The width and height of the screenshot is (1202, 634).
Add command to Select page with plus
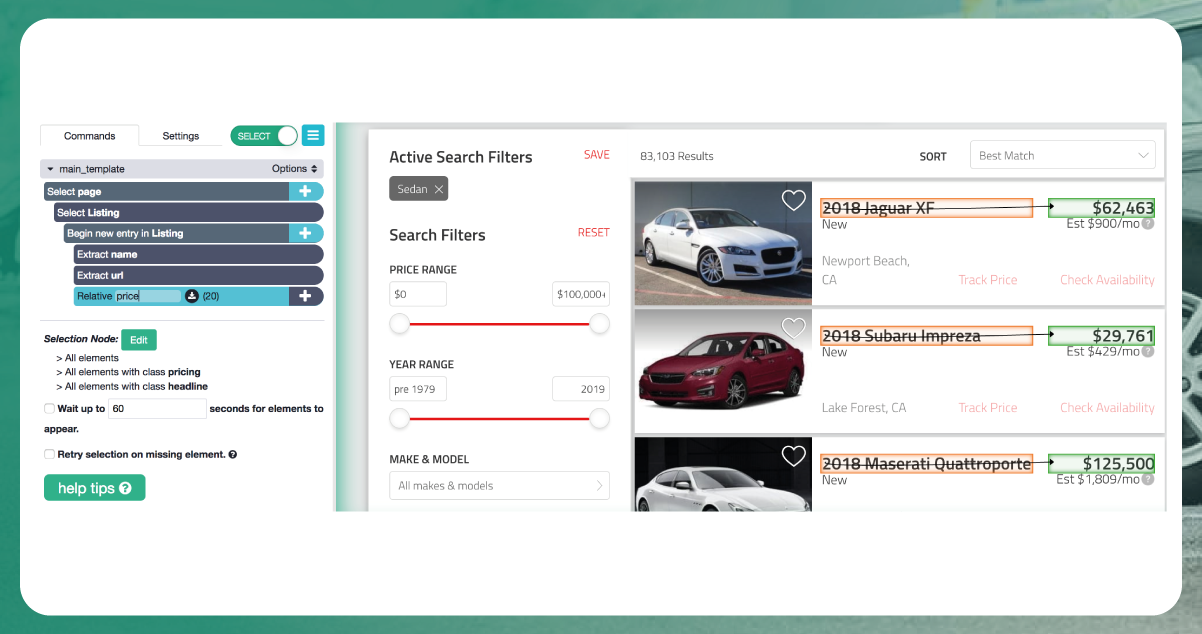(x=306, y=191)
